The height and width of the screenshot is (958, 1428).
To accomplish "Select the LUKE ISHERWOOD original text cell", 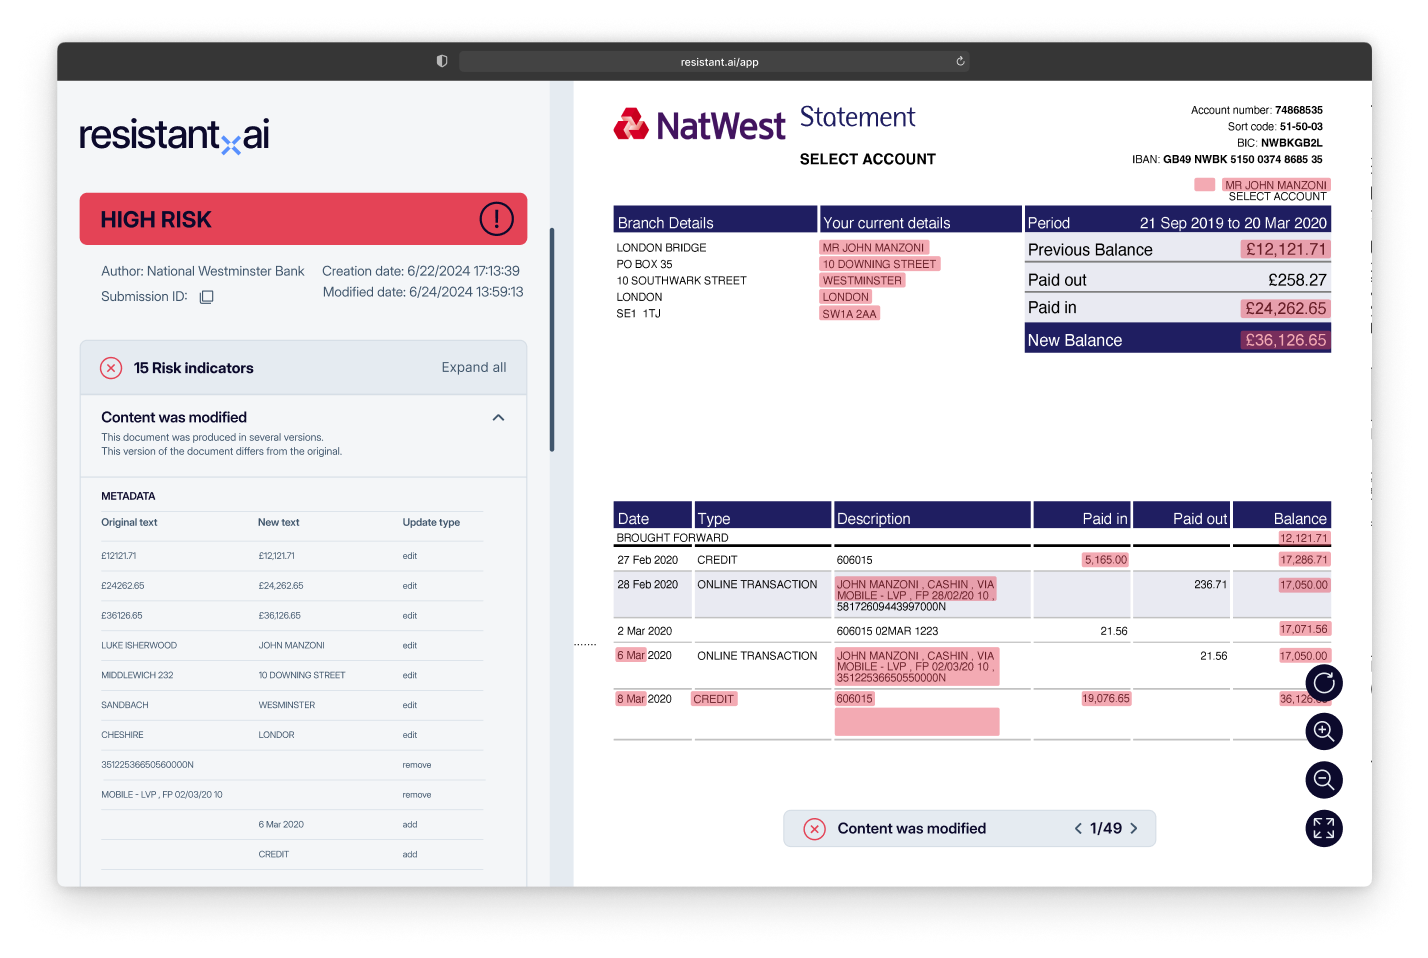I will pos(139,645).
